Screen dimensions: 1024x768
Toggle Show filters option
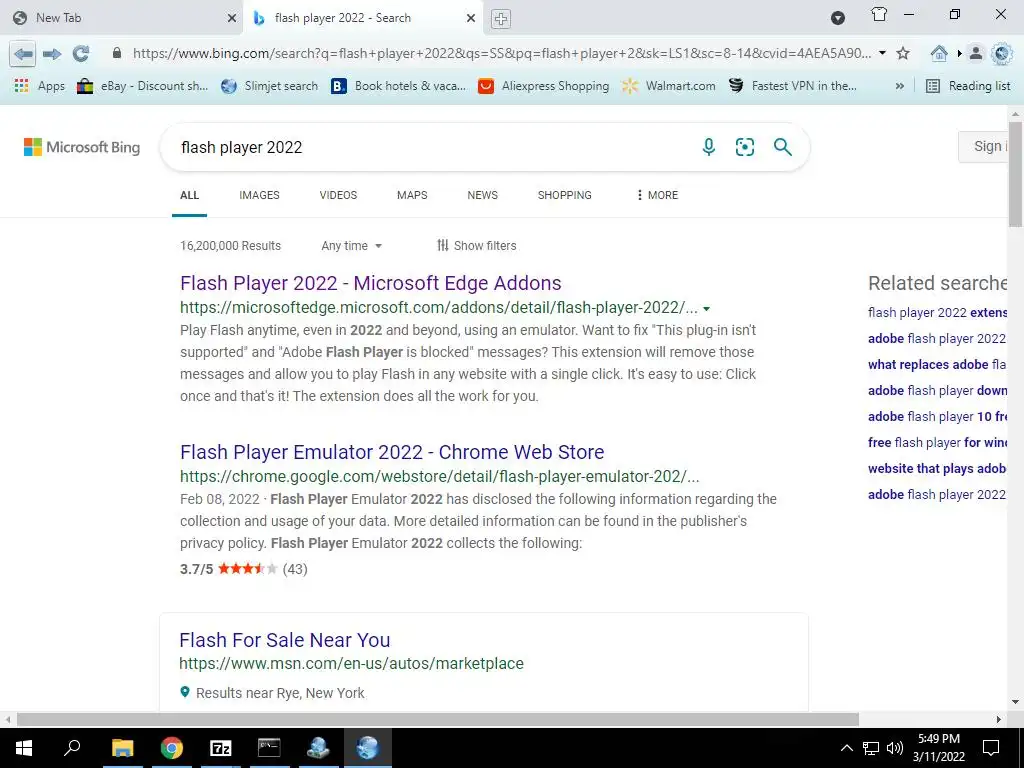point(477,246)
